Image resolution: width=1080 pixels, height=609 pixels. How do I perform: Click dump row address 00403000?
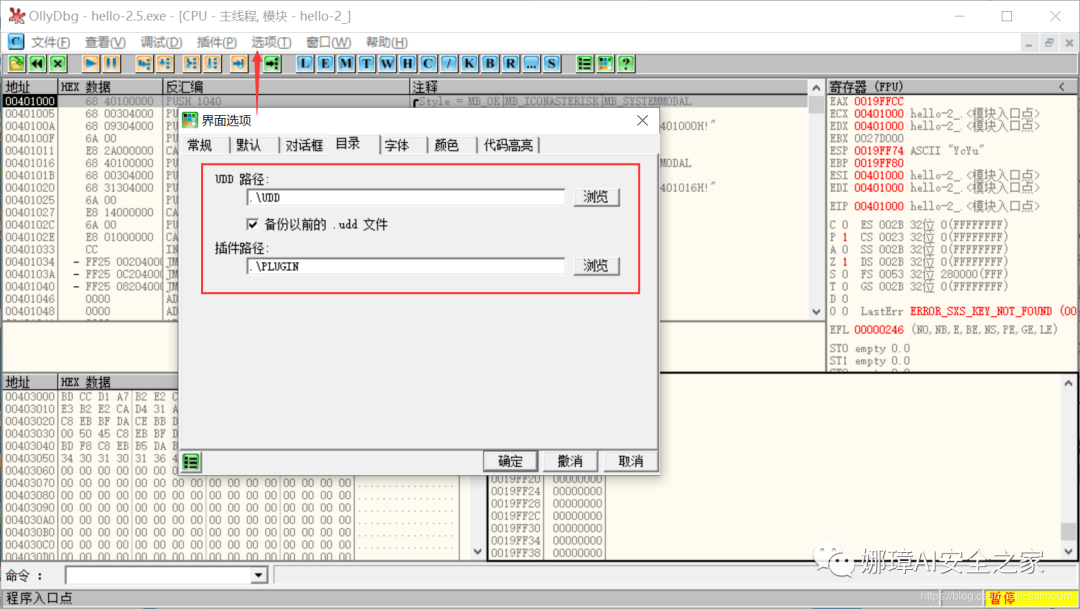(x=30, y=397)
